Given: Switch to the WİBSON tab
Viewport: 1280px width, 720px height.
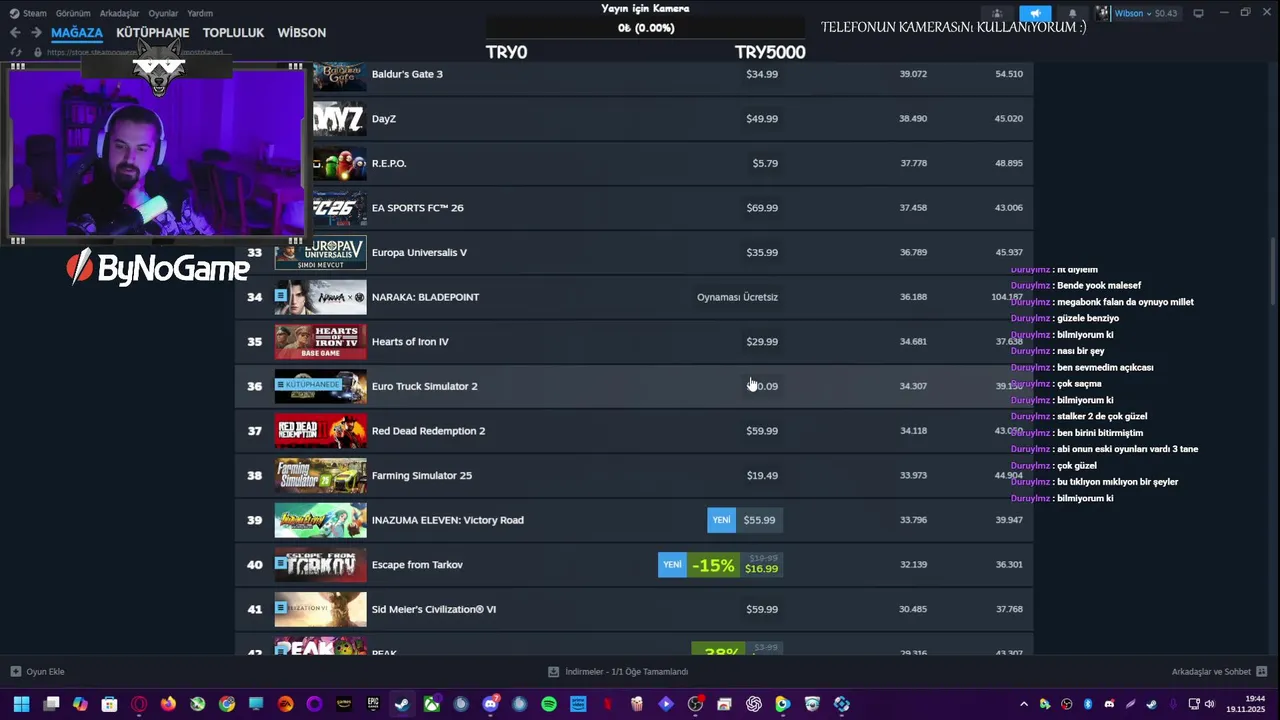Looking at the screenshot, I should point(301,33).
